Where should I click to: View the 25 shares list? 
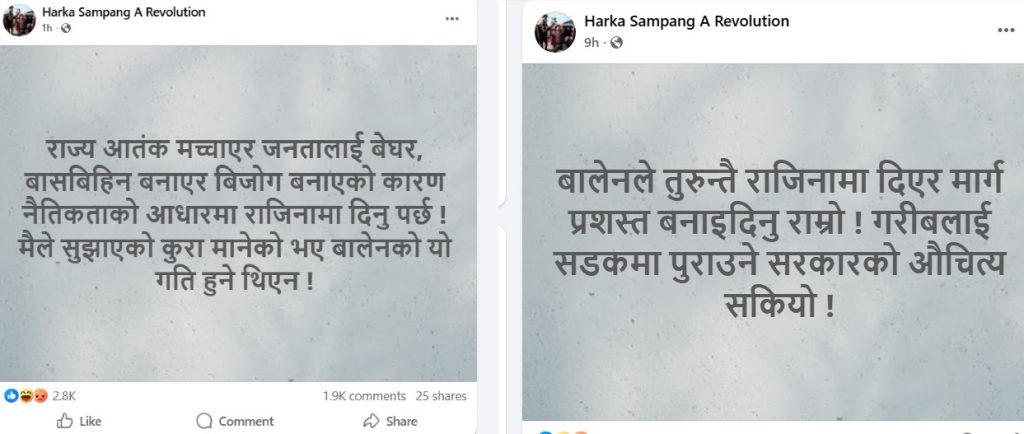point(441,396)
